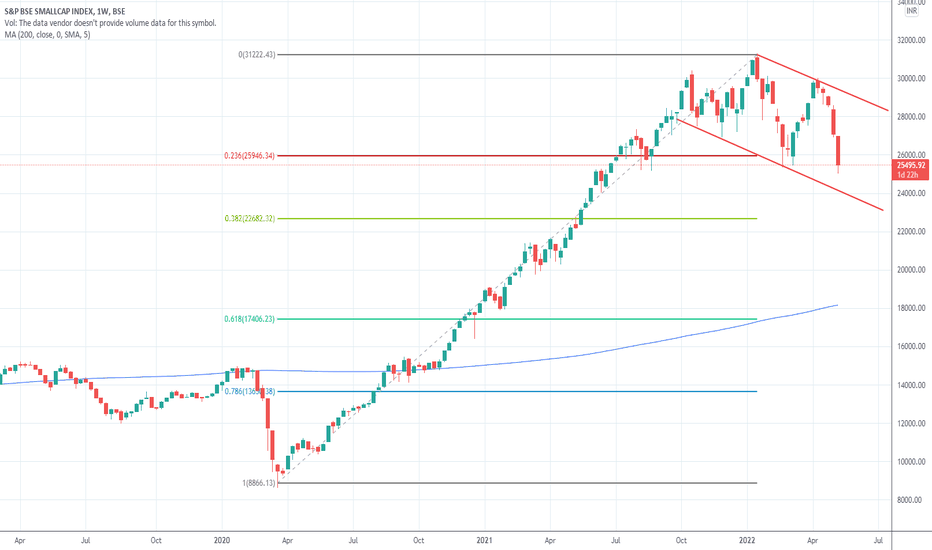Click the 12000.00 price axis label
The height and width of the screenshot is (550, 932).
[x=911, y=423]
